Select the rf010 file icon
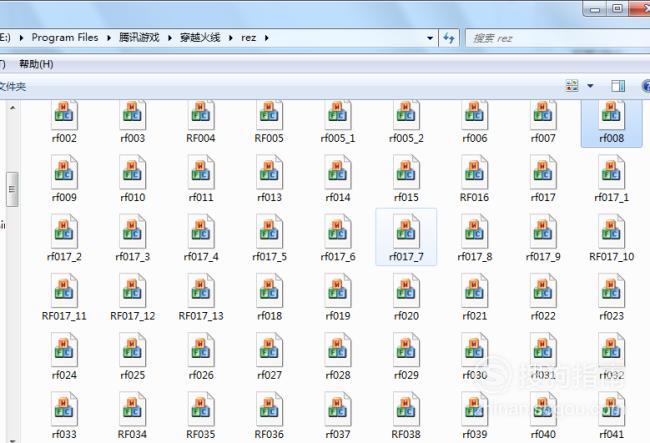 (133, 172)
